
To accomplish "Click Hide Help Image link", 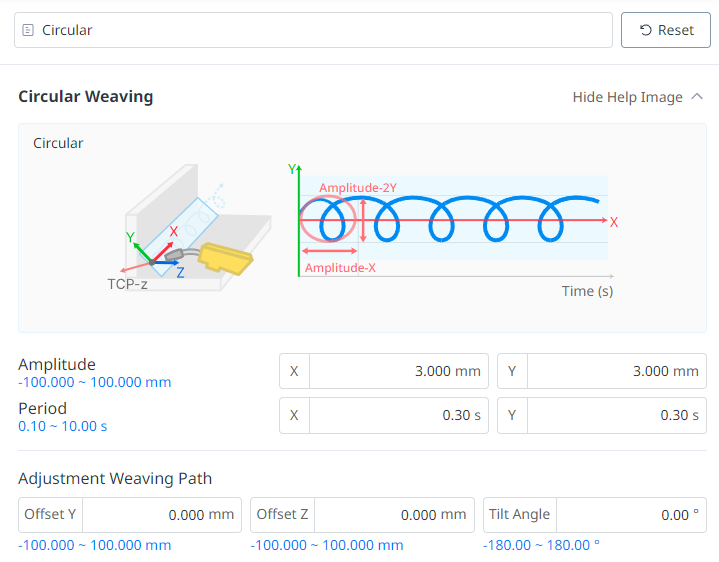I will 627,97.
